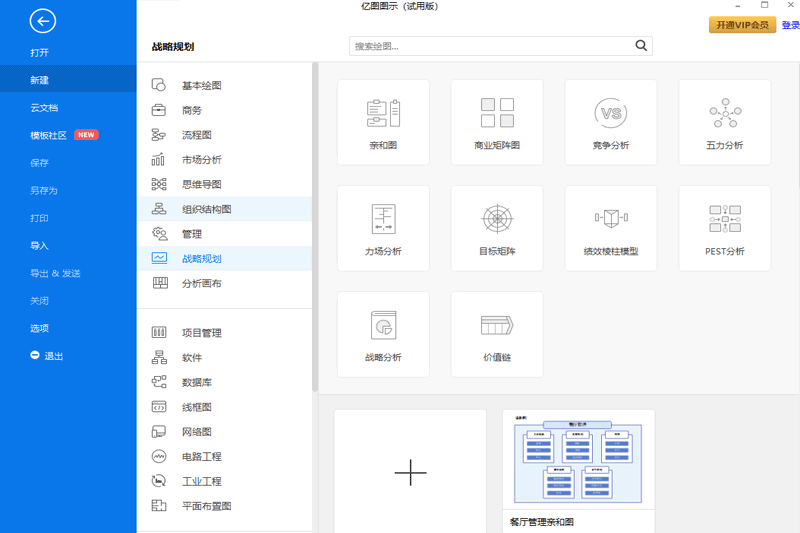Click the back arrow icon

pyautogui.click(x=43, y=21)
